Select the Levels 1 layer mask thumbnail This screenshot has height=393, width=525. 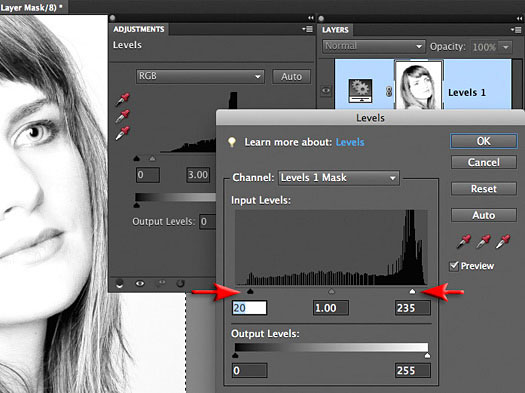[x=419, y=85]
